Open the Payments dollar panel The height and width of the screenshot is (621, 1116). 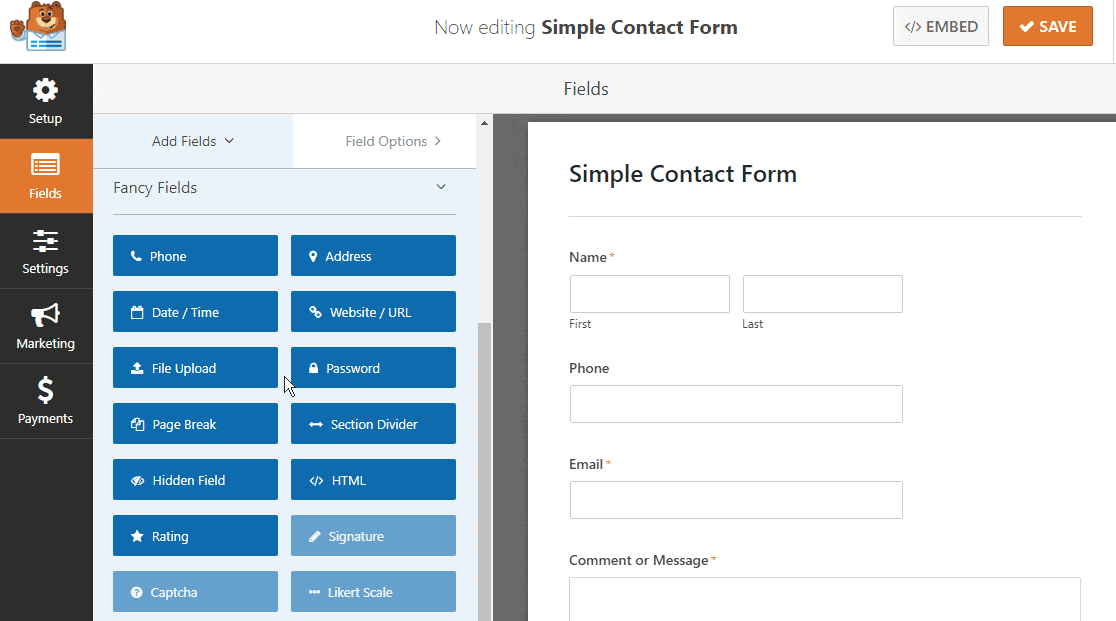pyautogui.click(x=46, y=402)
